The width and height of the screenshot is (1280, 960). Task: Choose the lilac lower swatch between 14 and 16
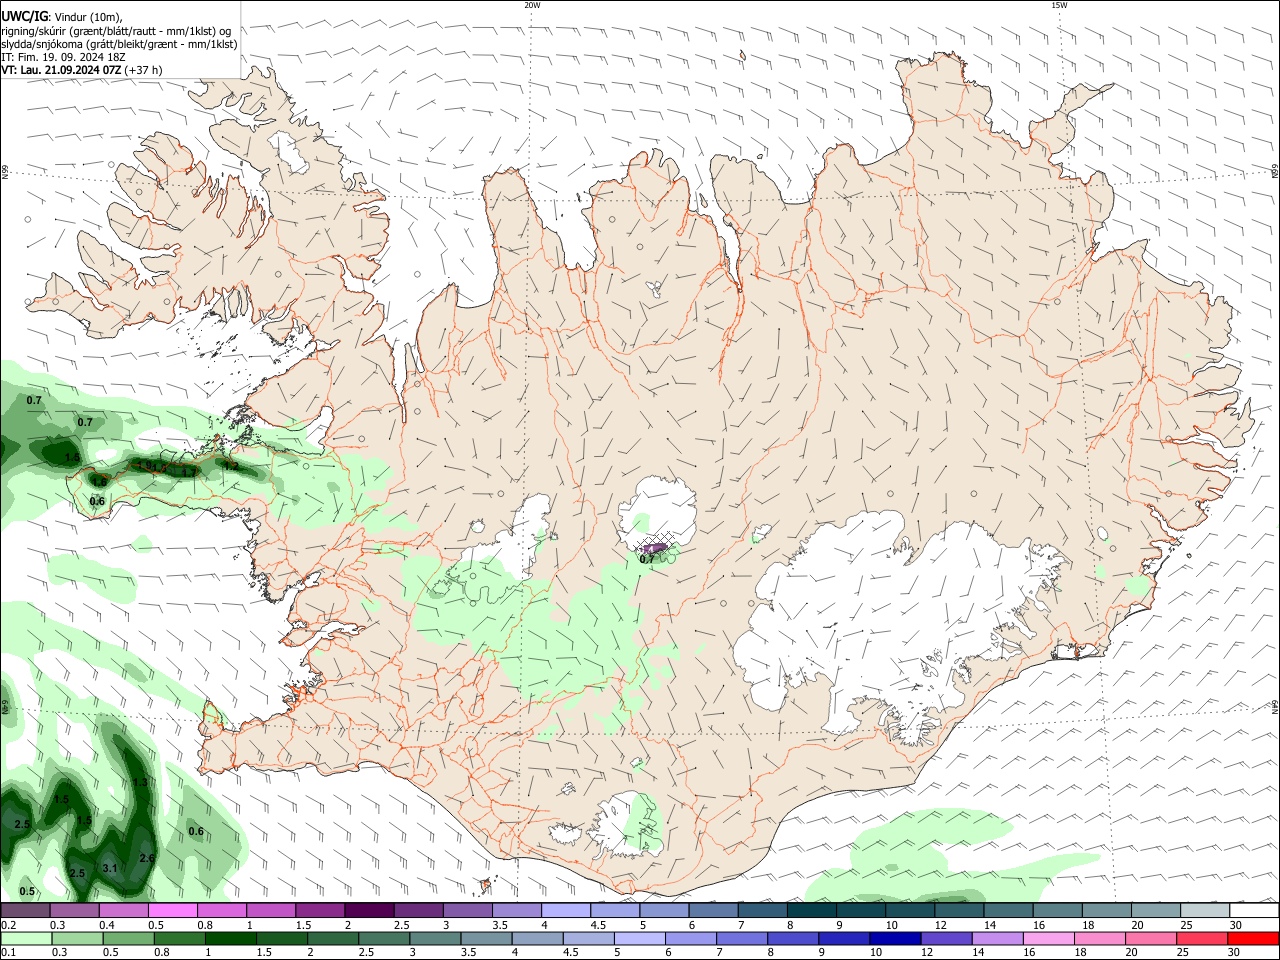click(x=997, y=938)
